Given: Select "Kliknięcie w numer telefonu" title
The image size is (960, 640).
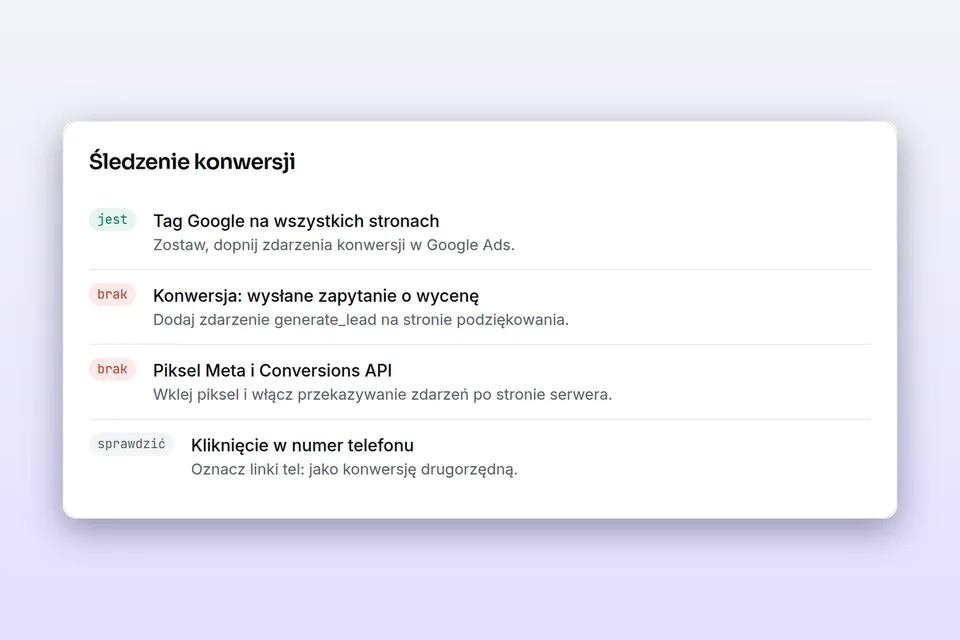Looking at the screenshot, I should coord(302,445).
